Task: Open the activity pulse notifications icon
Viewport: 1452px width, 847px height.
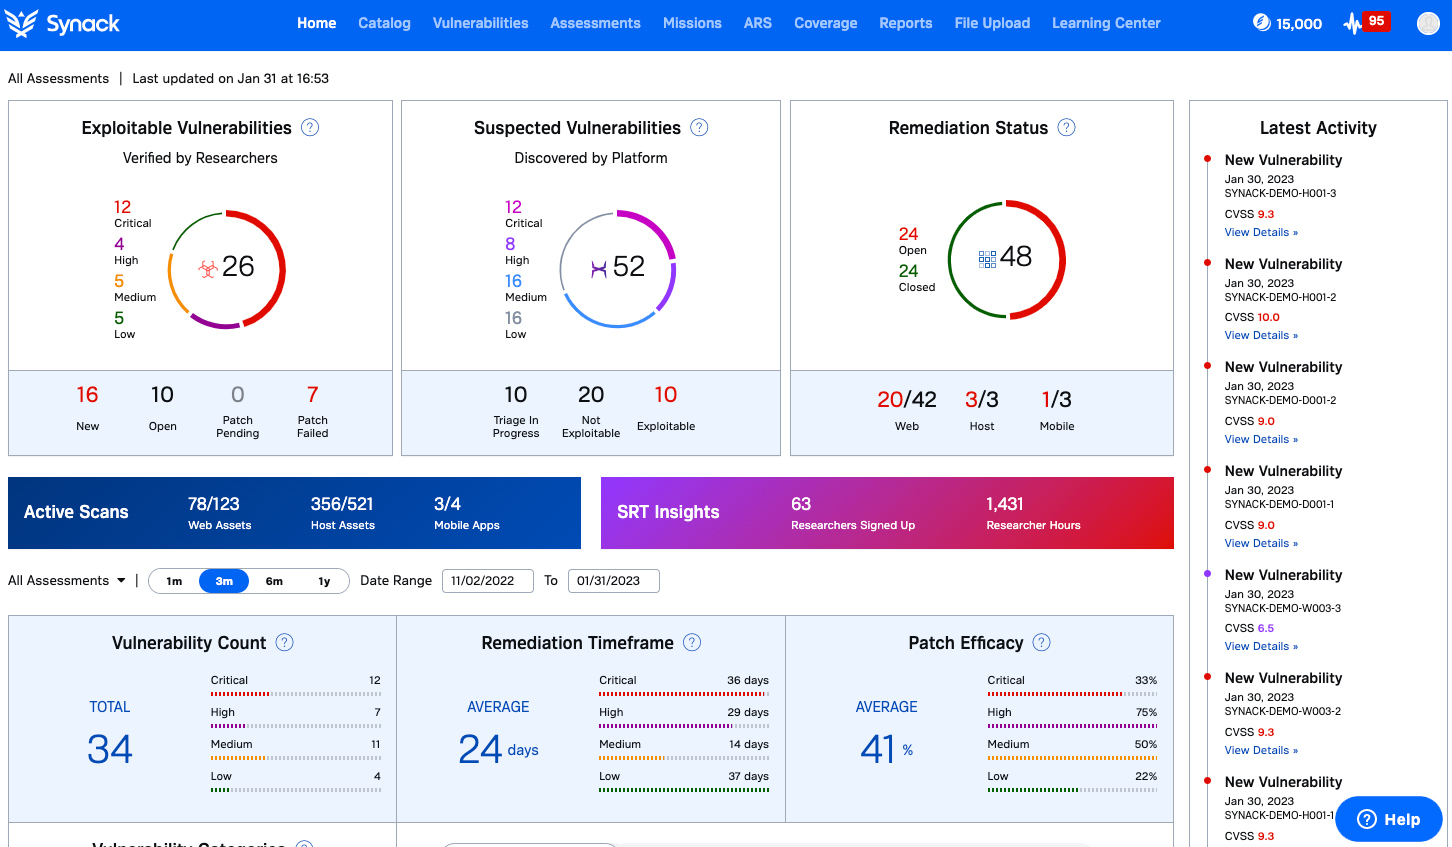Action: tap(1352, 23)
